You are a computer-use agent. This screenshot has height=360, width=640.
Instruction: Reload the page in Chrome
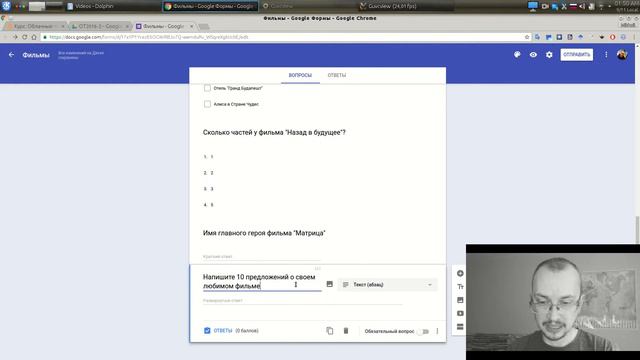(x=24, y=37)
